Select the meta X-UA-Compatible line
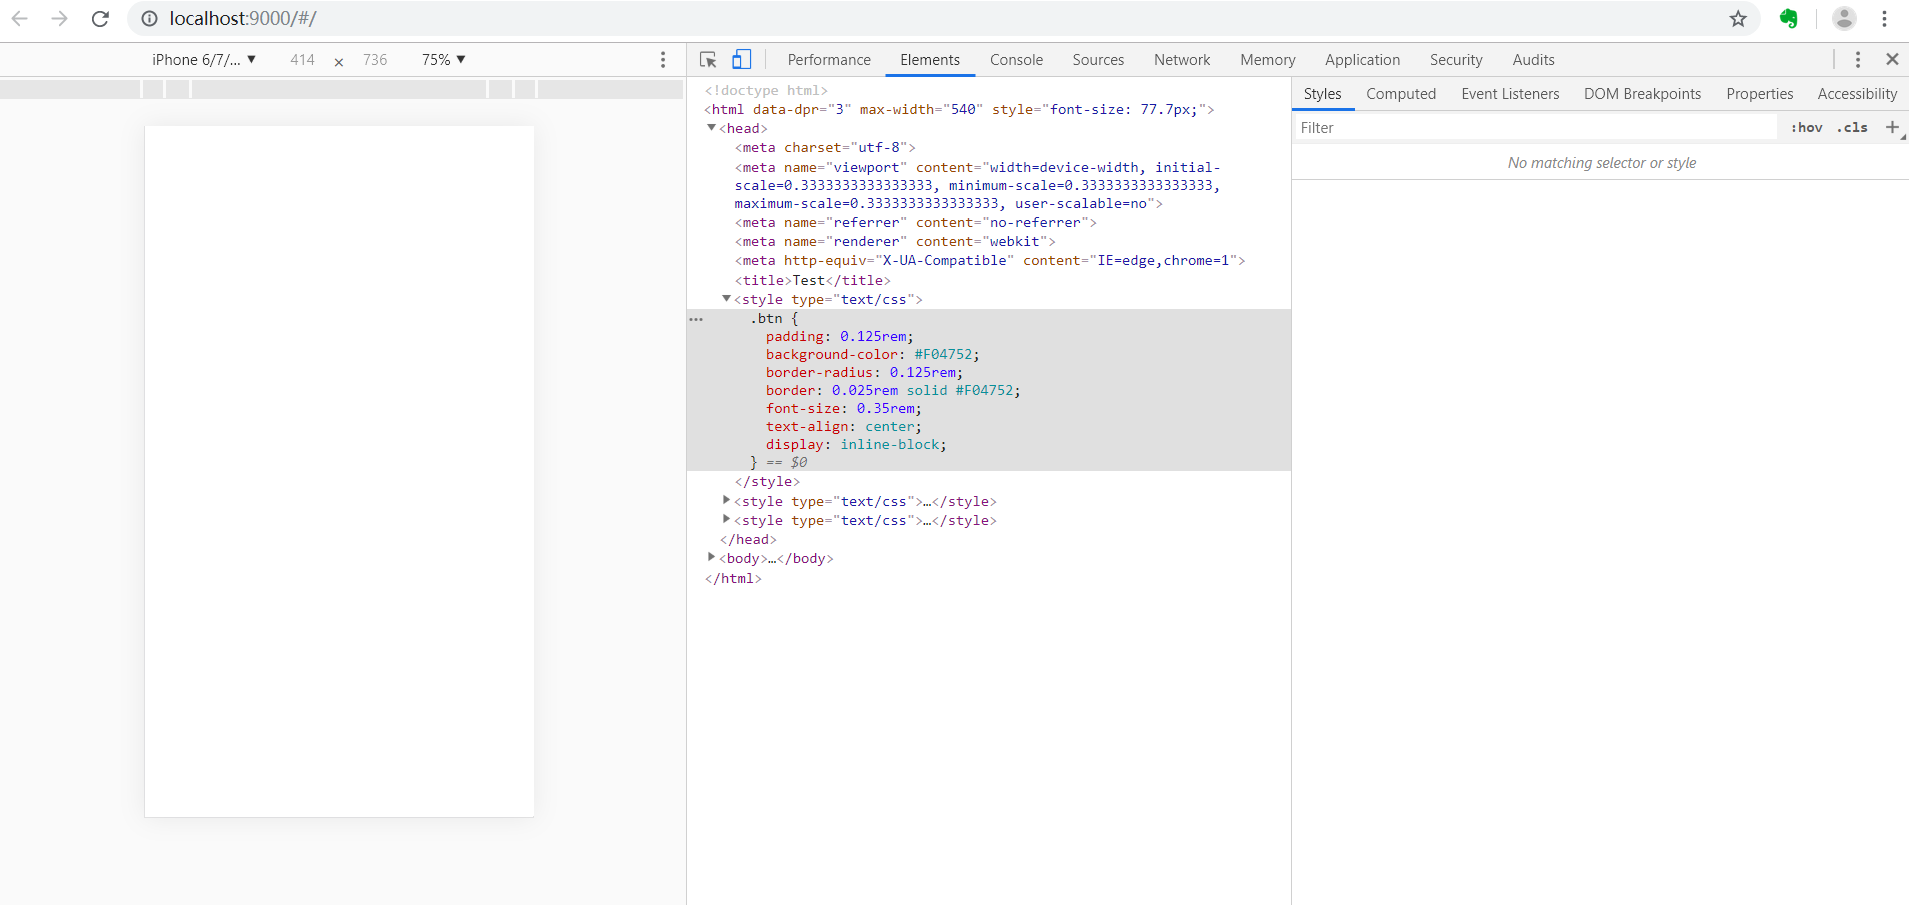Screen dimensions: 1909x905 click(990, 260)
